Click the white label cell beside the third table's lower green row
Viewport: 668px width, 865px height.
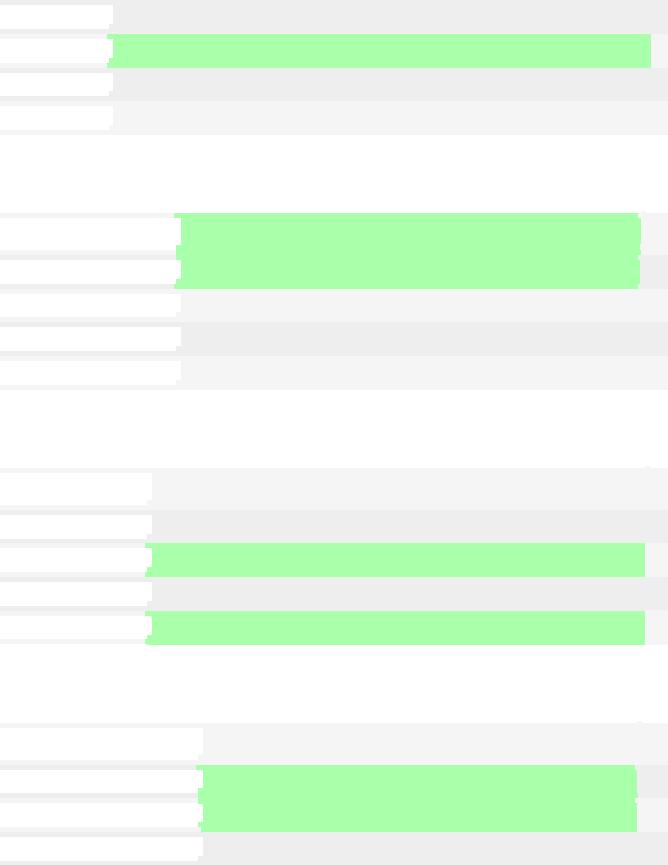pos(76,627)
